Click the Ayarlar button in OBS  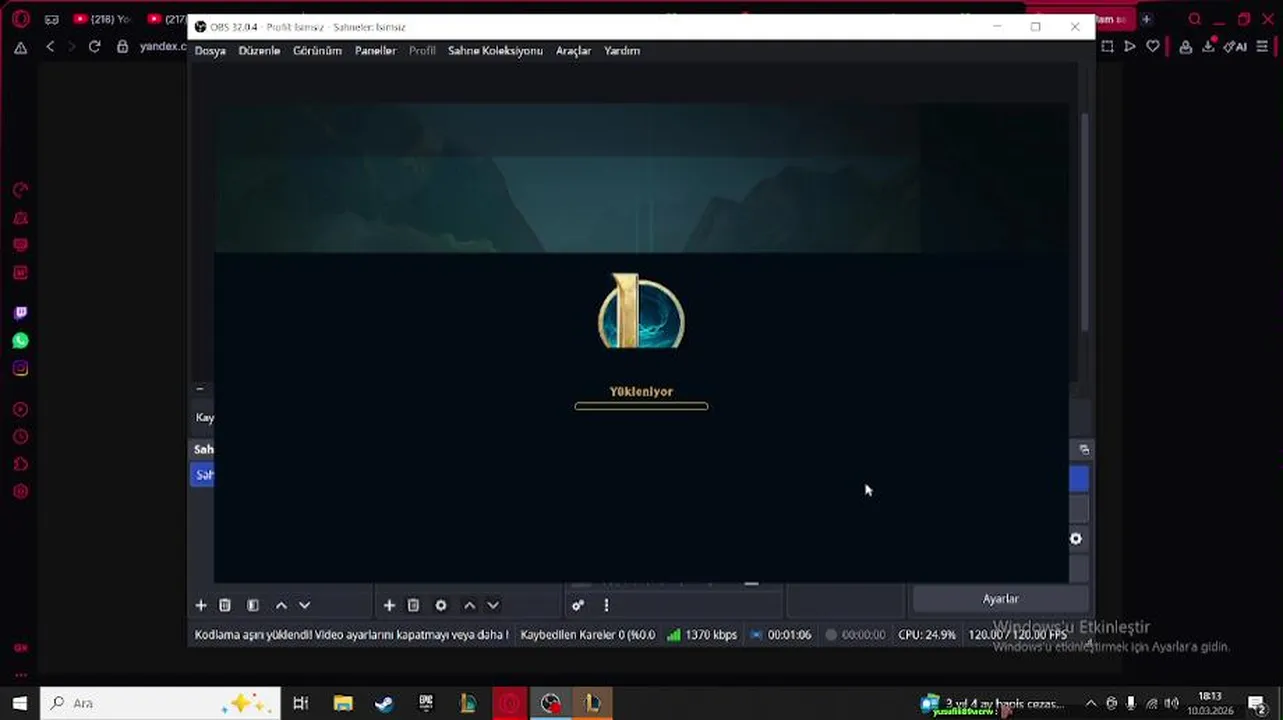(1000, 599)
